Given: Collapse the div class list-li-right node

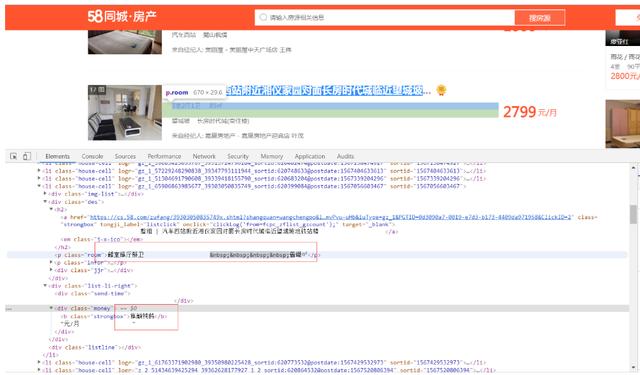Looking at the screenshot, I should click(x=45, y=286).
